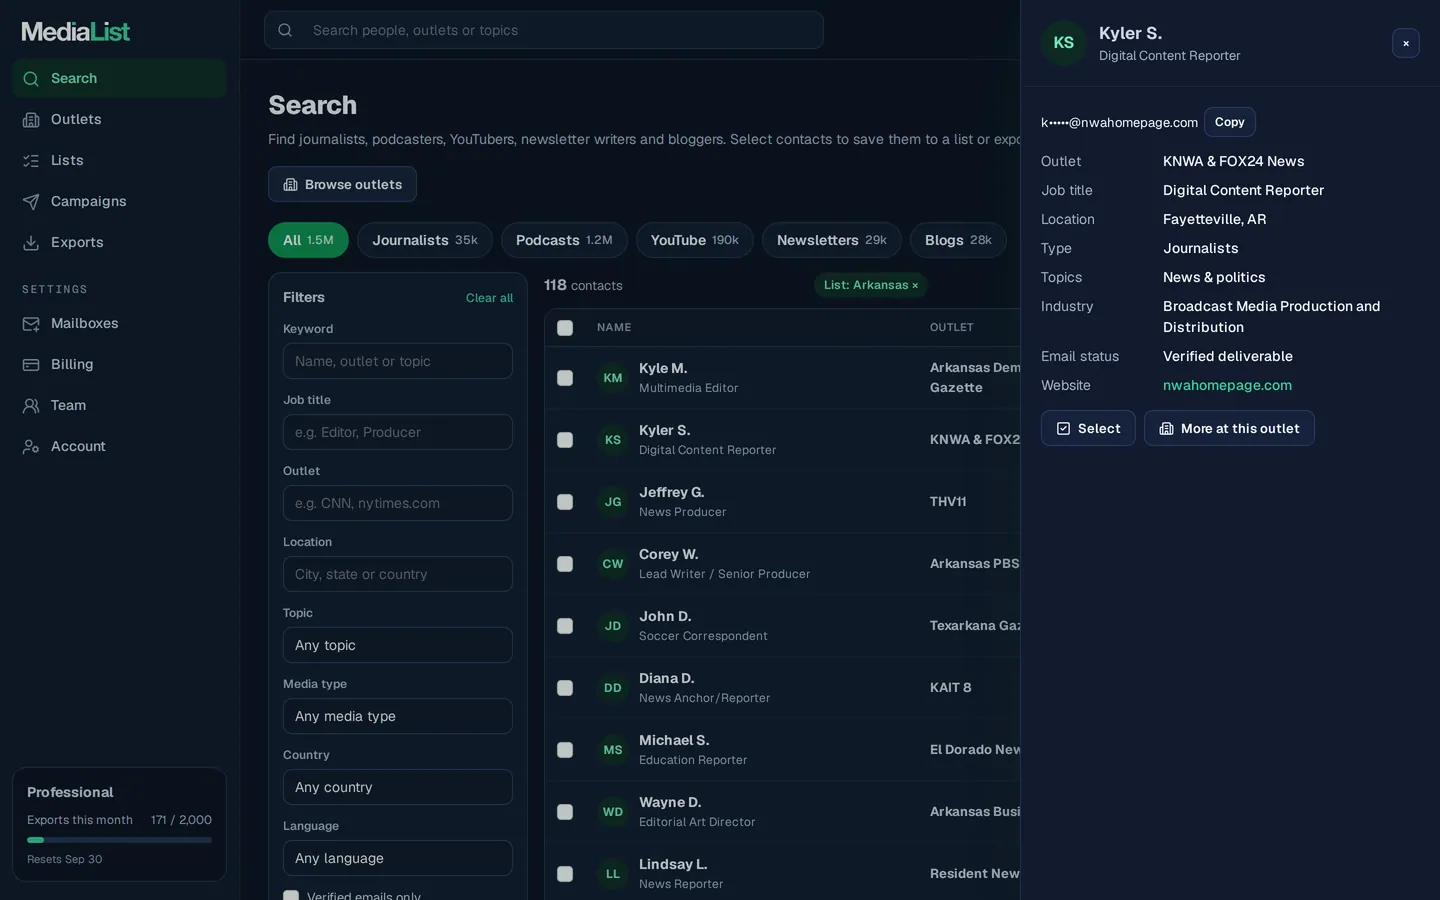Switch to the Podcasts tab
This screenshot has height=900, width=1440.
pyautogui.click(x=564, y=240)
